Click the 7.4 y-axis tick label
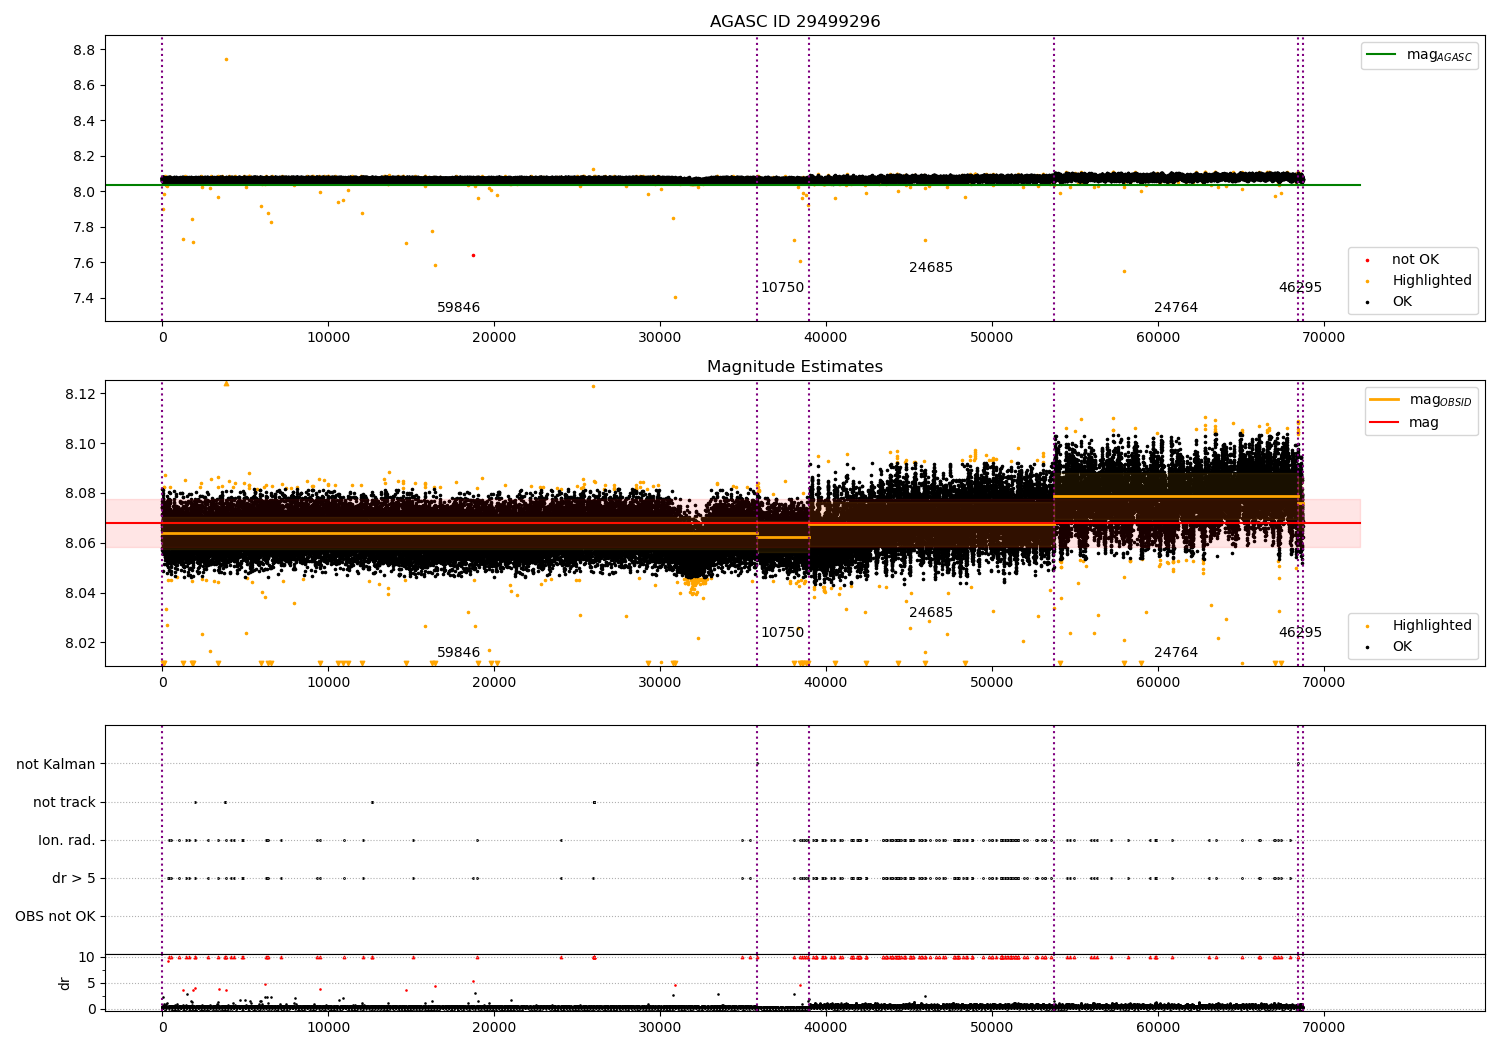This screenshot has width=1500, height=1050. [84, 299]
